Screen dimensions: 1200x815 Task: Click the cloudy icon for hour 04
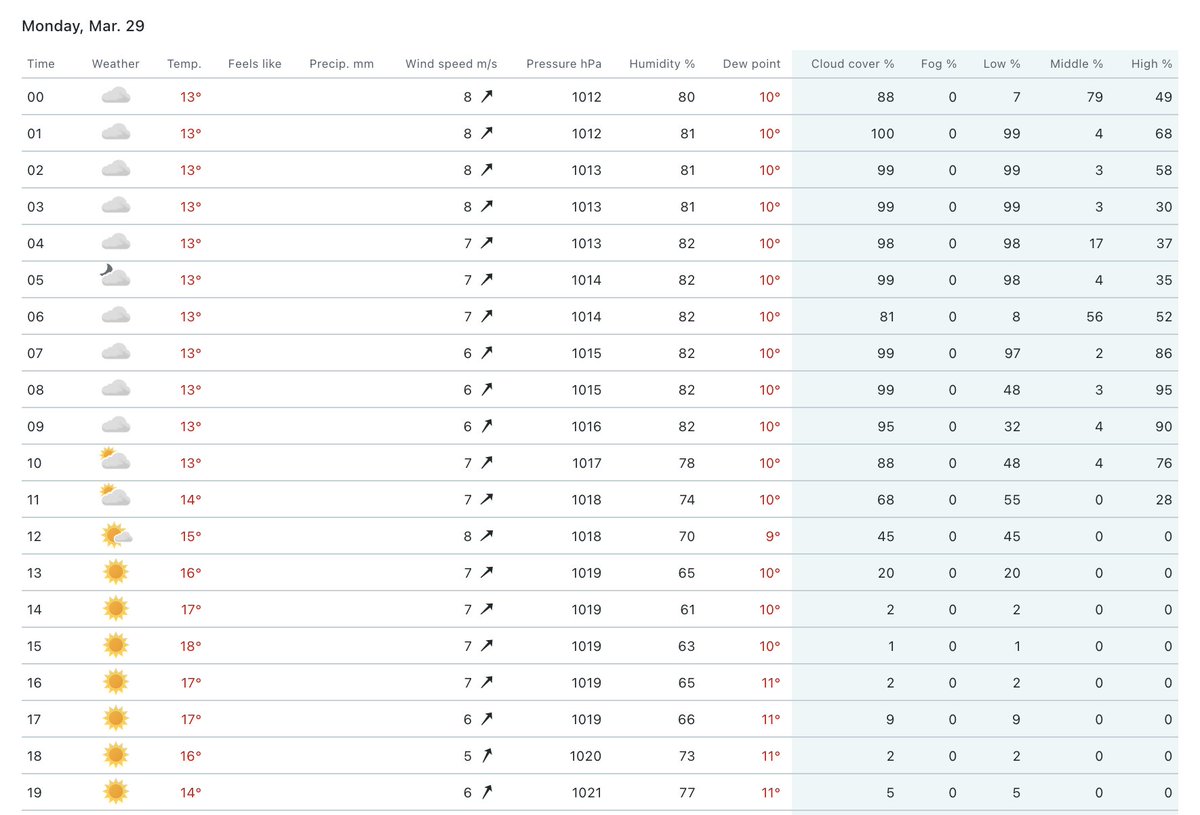pyautogui.click(x=116, y=243)
